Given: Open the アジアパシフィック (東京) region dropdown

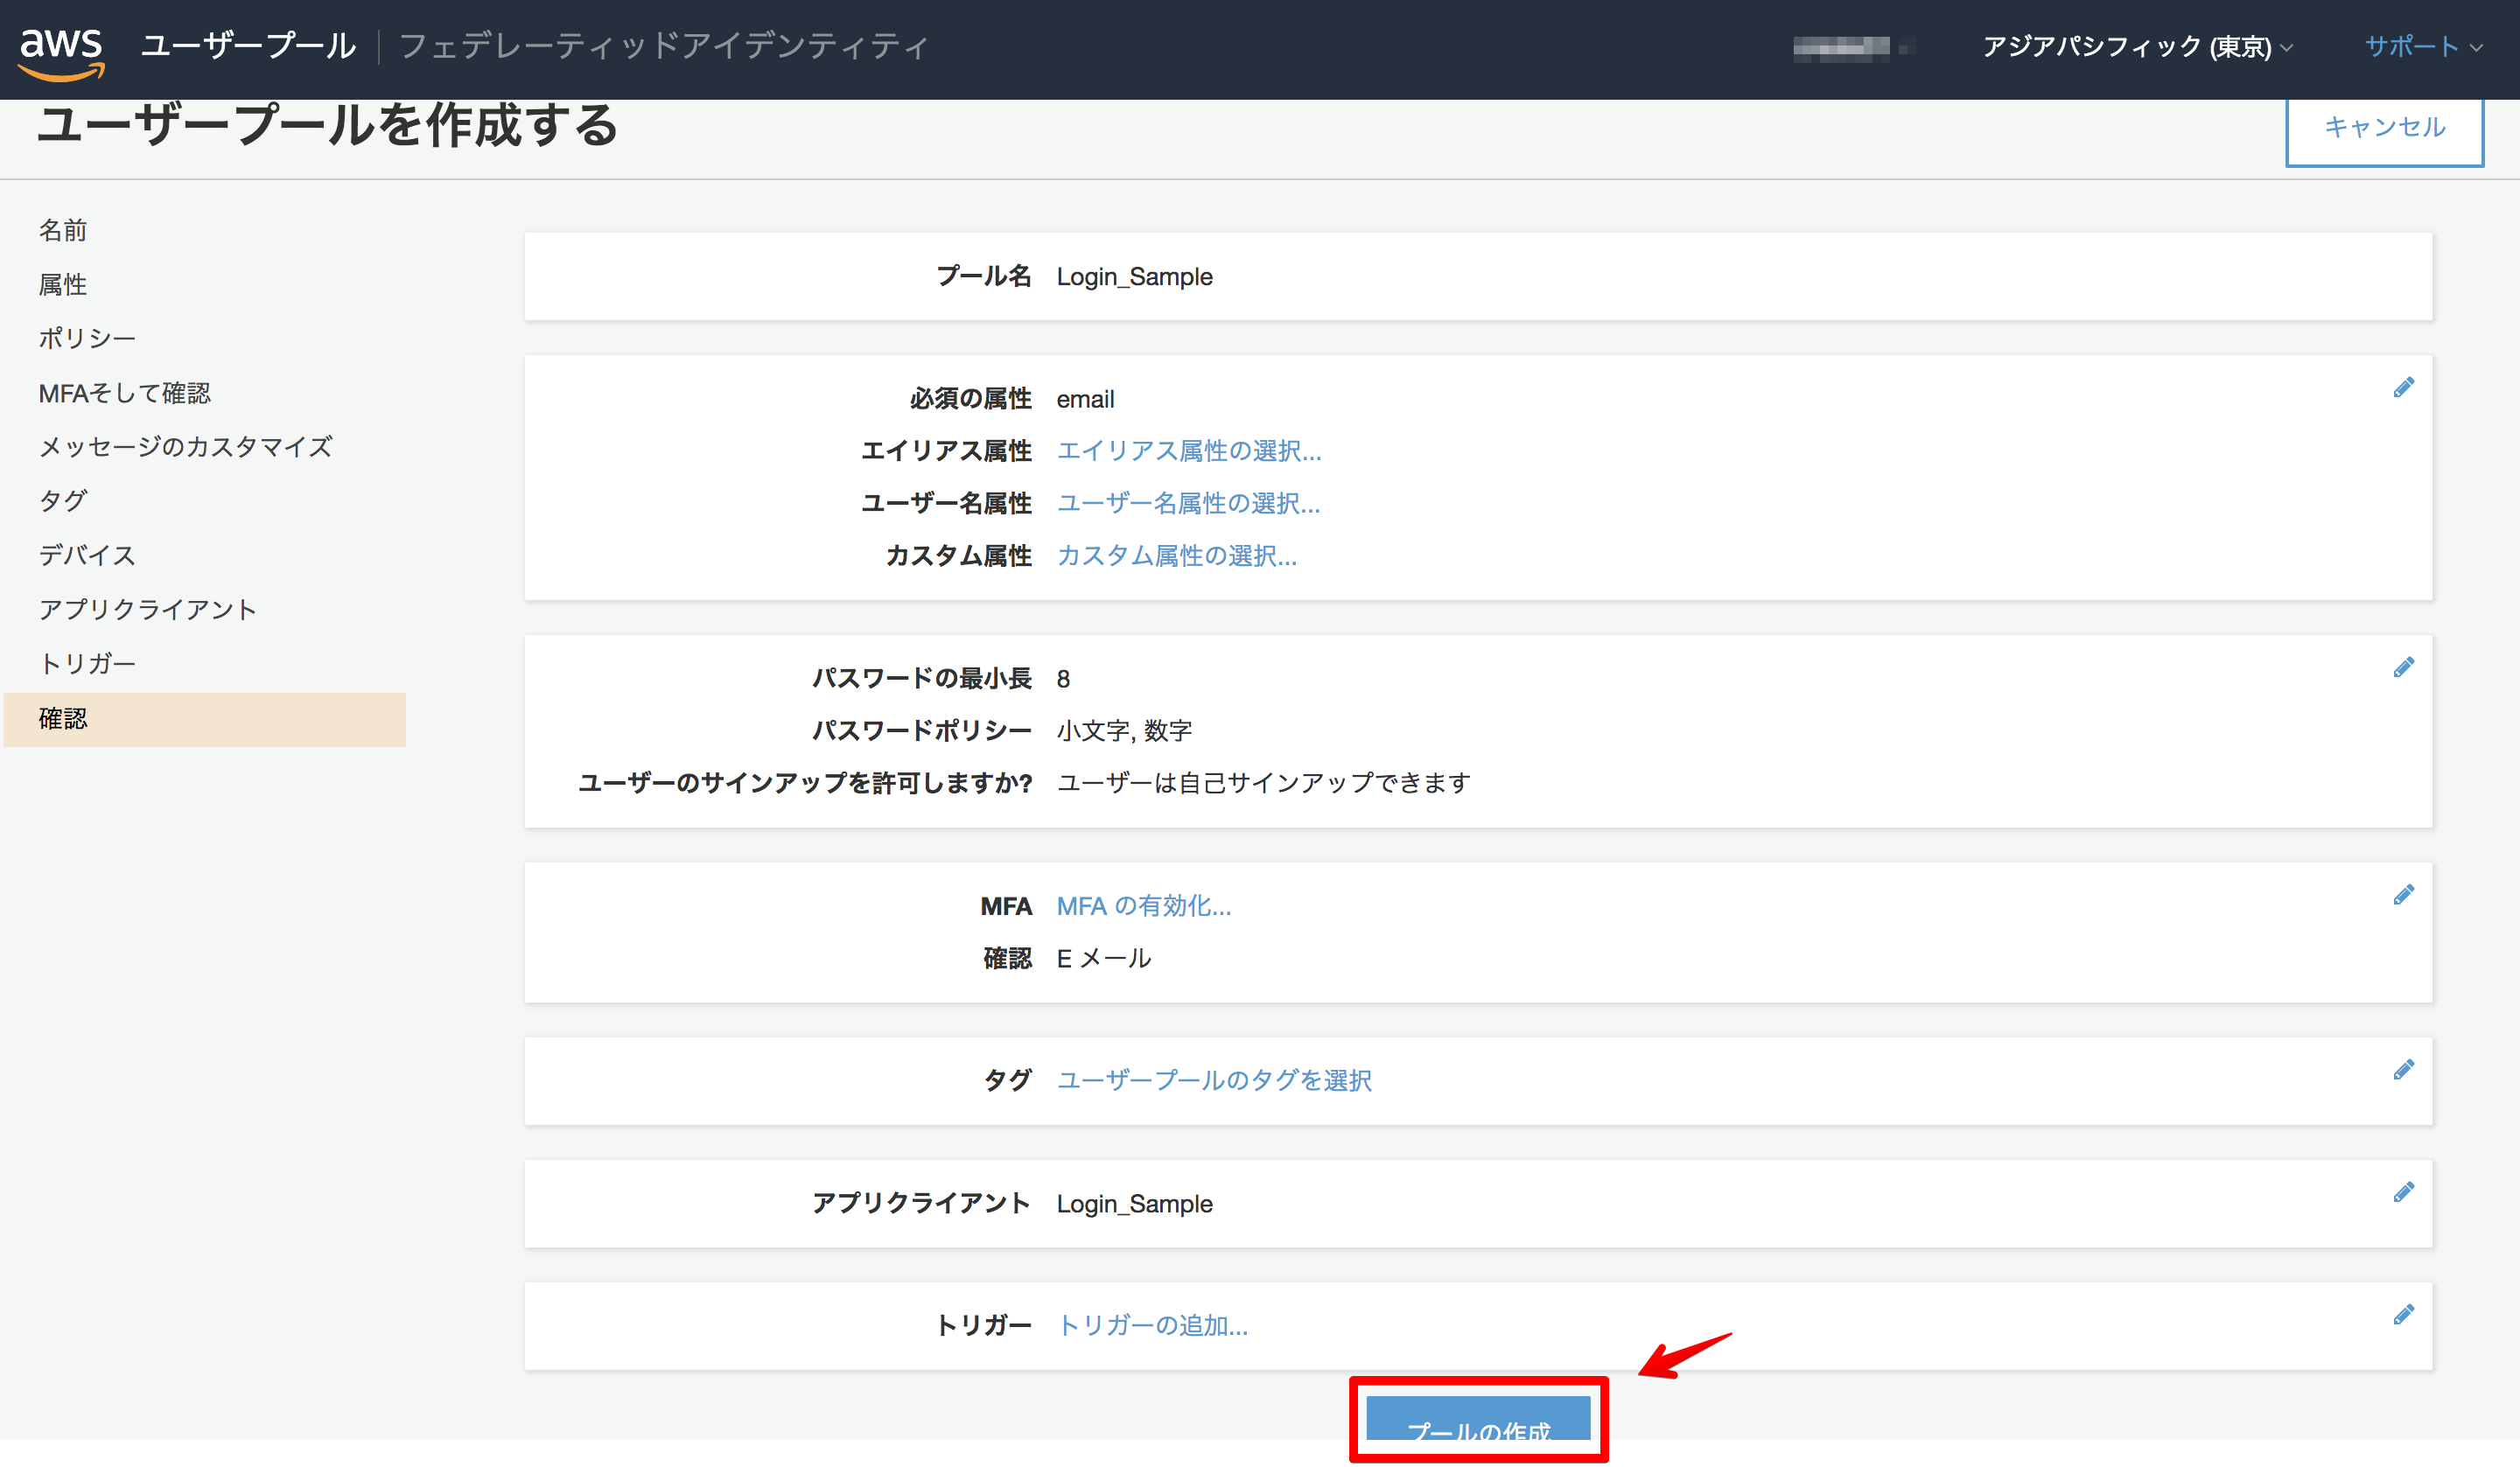Looking at the screenshot, I should [2137, 47].
